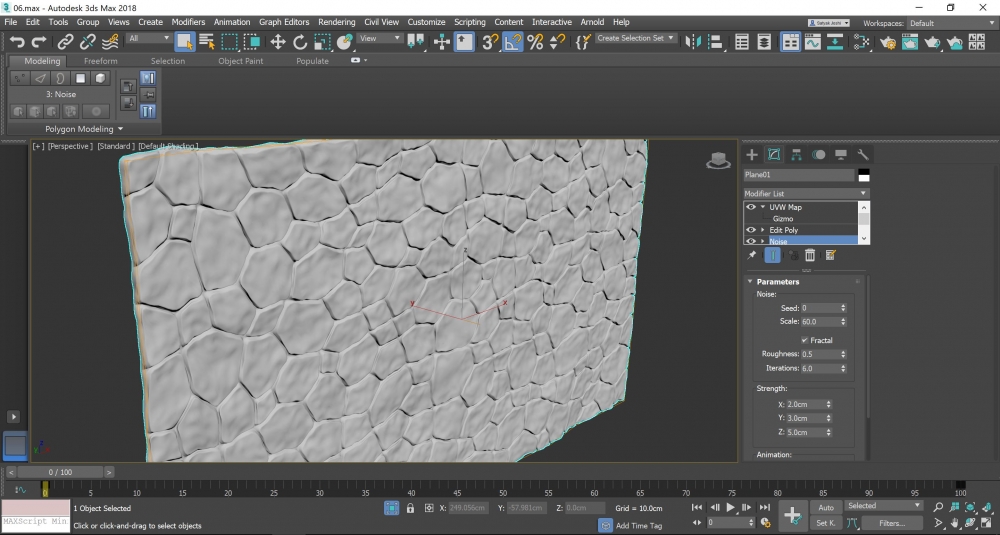
Task: Hide the UVW Map modifier via eye icon
Action: [750, 207]
